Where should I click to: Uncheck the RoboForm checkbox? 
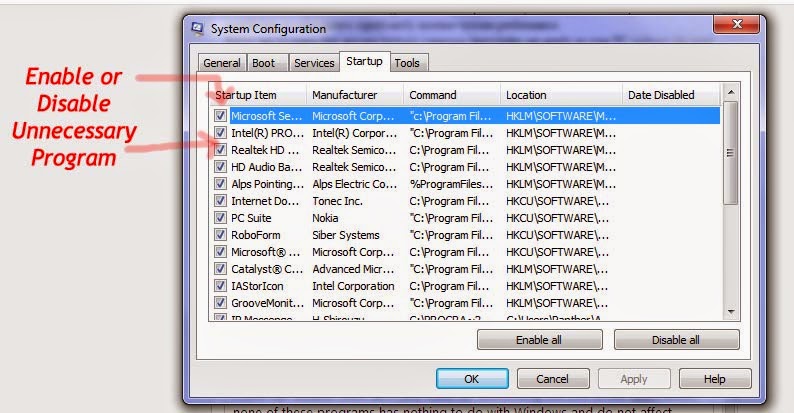click(220, 235)
